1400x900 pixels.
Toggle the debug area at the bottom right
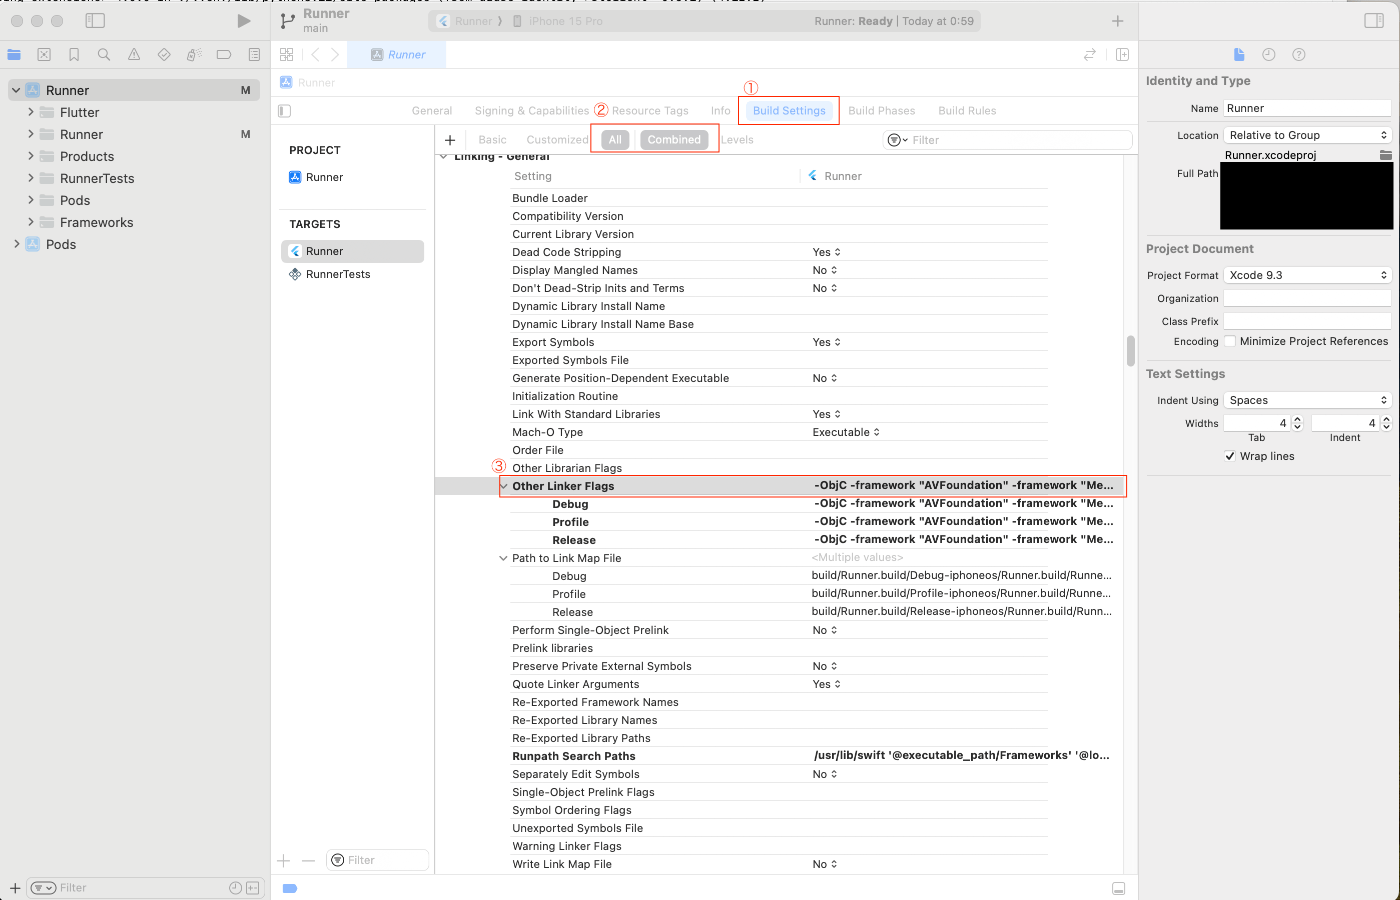click(x=1118, y=889)
